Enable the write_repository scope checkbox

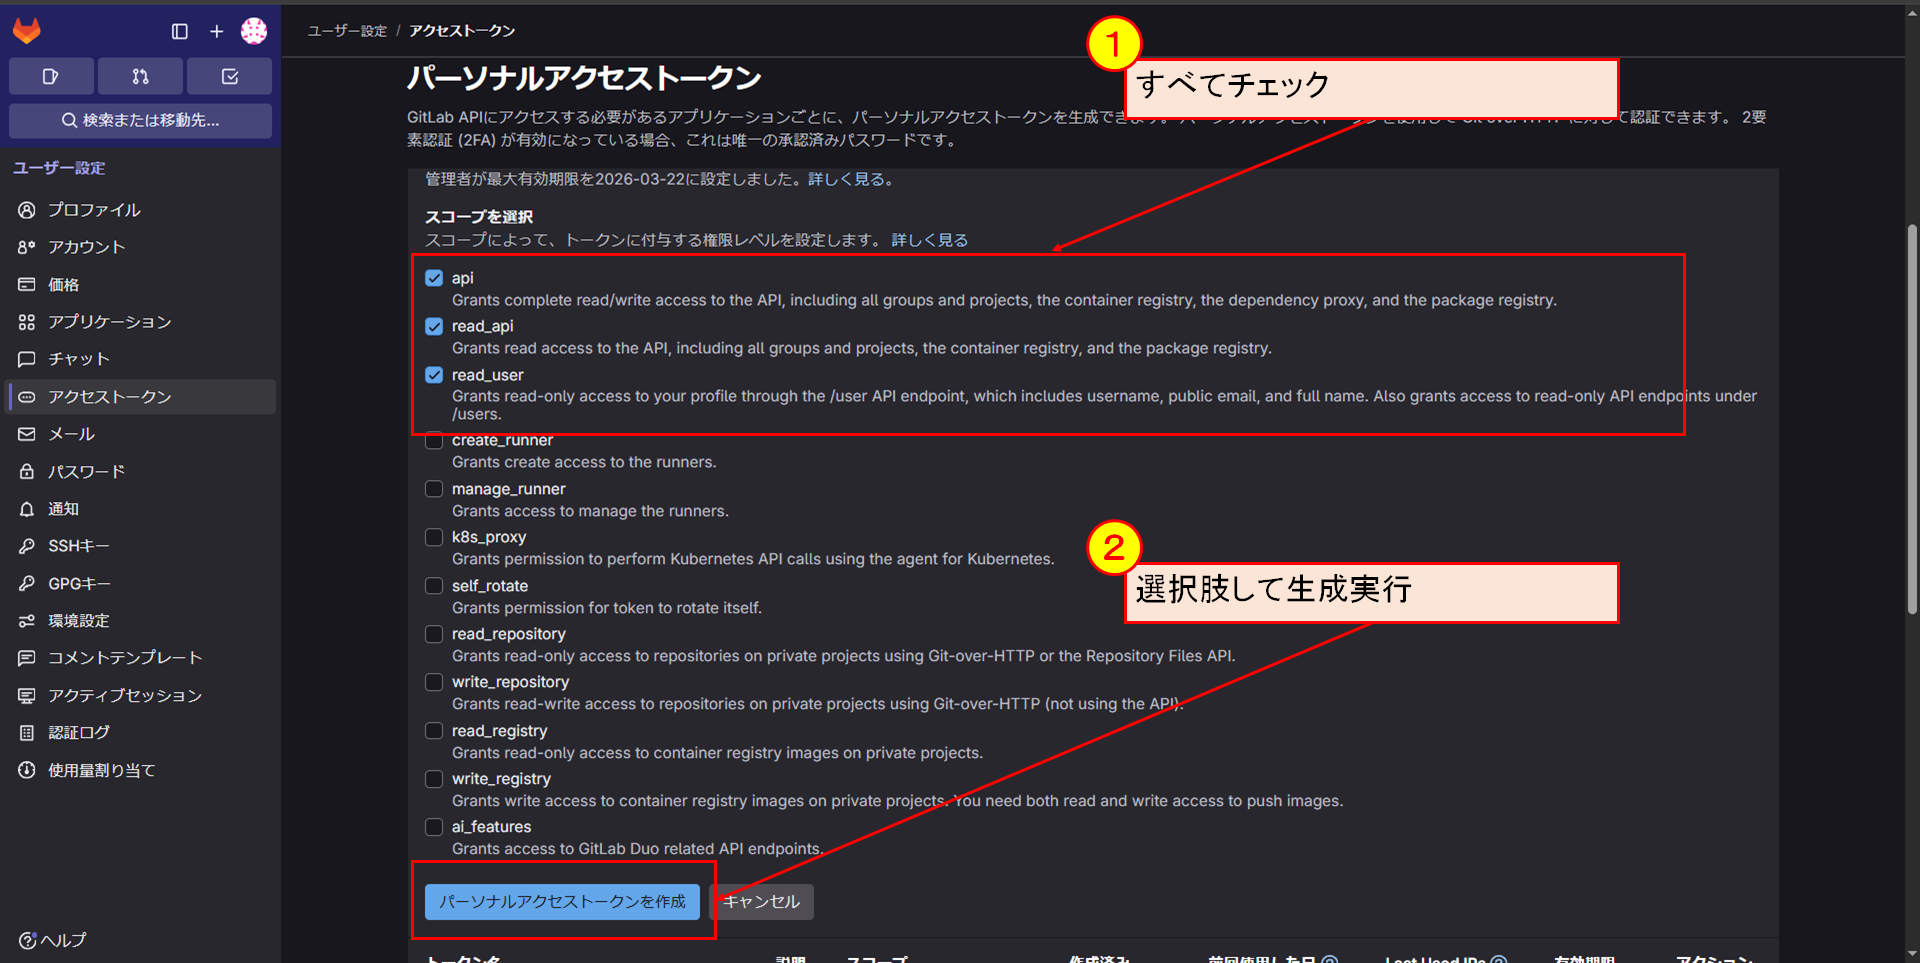click(x=434, y=682)
